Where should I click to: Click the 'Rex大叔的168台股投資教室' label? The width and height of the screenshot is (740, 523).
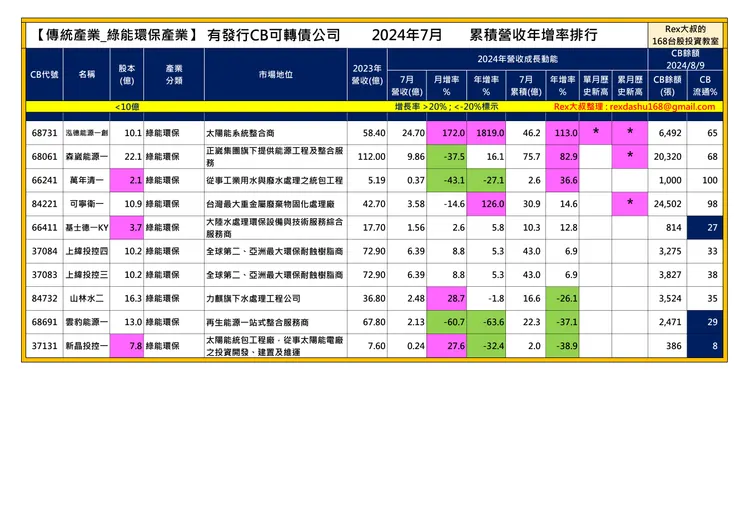(x=685, y=35)
